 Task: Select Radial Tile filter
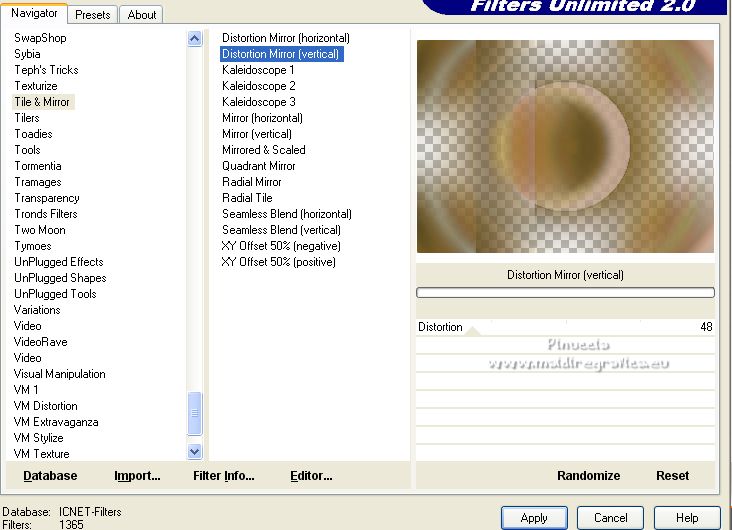(247, 198)
